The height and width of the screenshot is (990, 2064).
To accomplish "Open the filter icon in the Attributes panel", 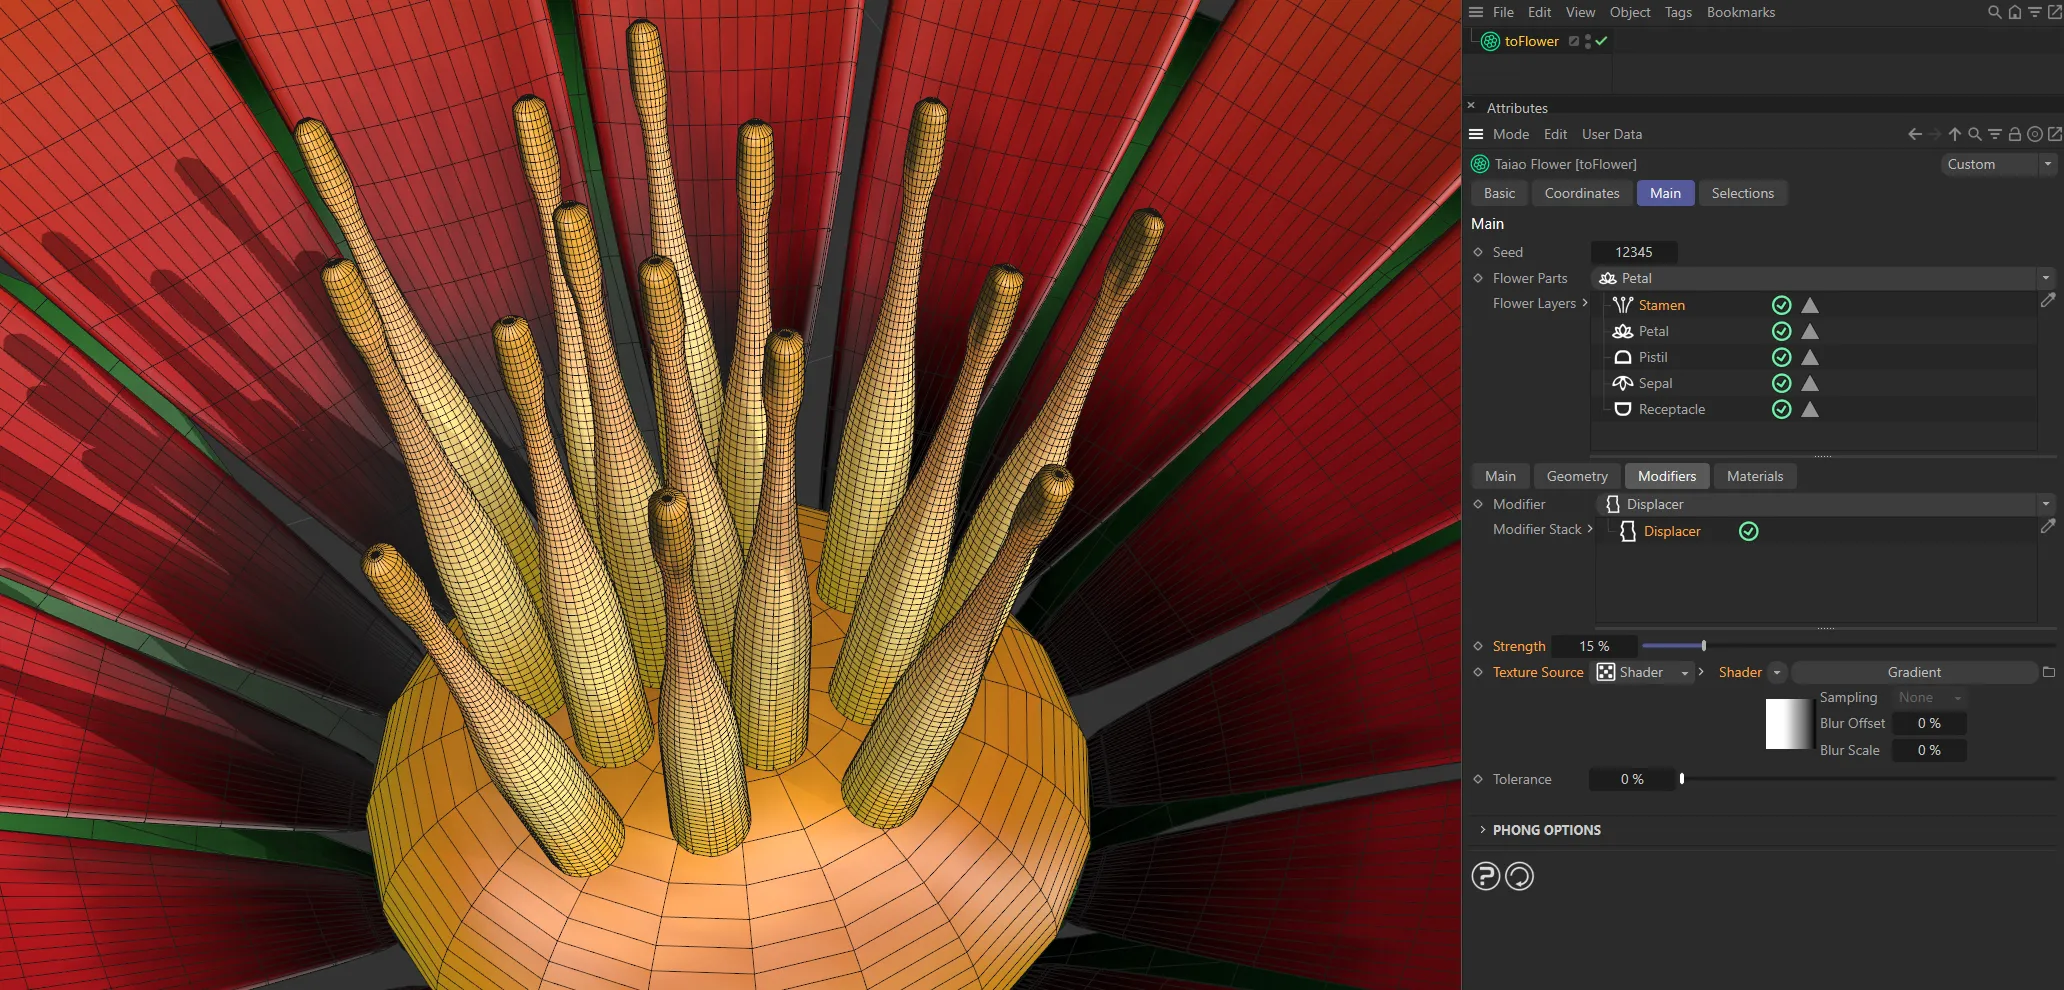I will 1995,133.
